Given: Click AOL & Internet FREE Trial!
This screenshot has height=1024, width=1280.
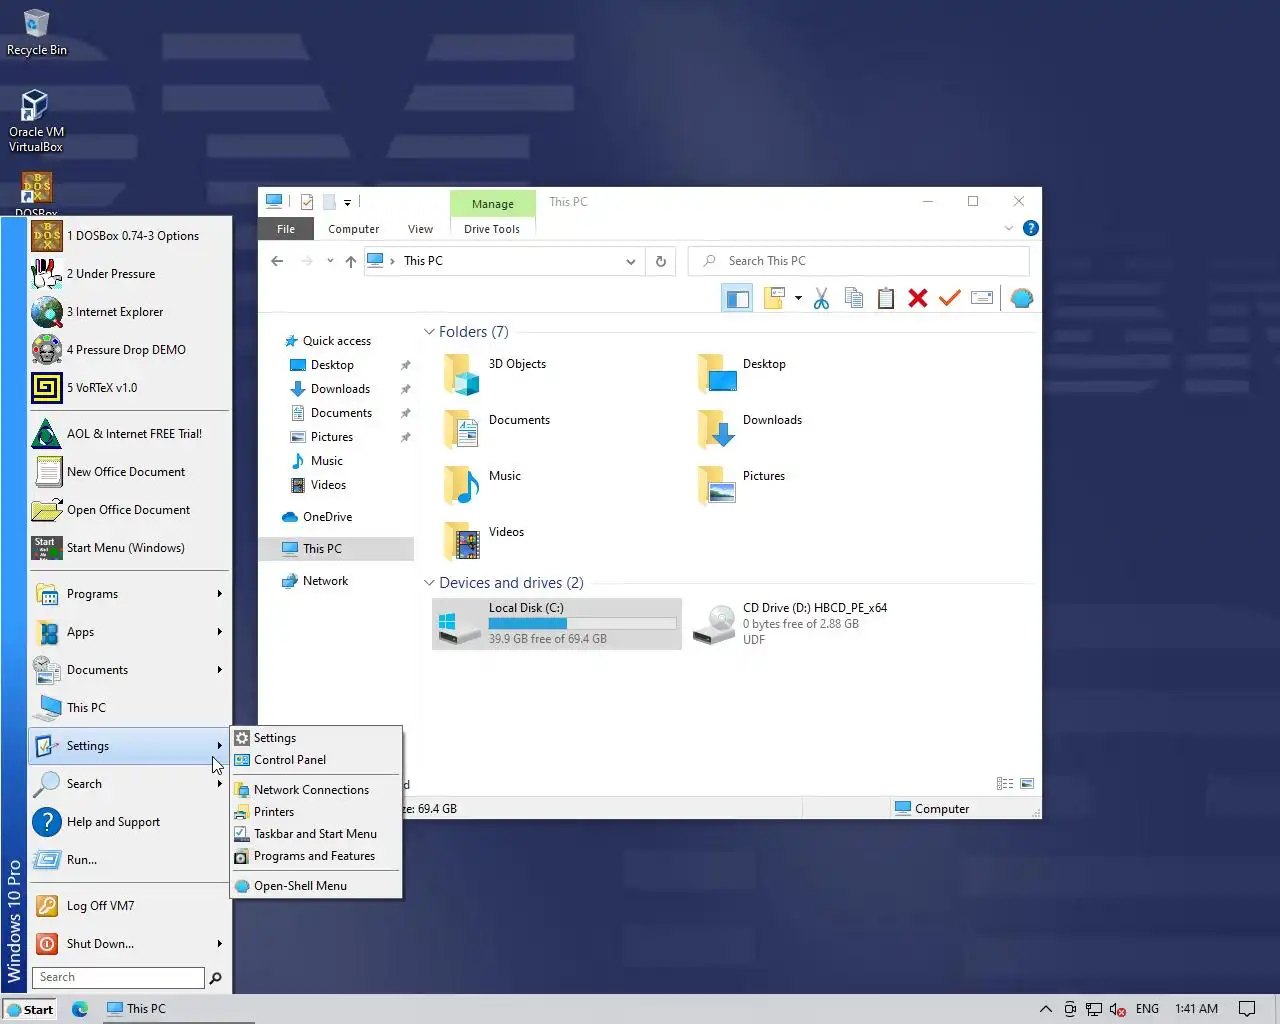Looking at the screenshot, I should coord(130,434).
